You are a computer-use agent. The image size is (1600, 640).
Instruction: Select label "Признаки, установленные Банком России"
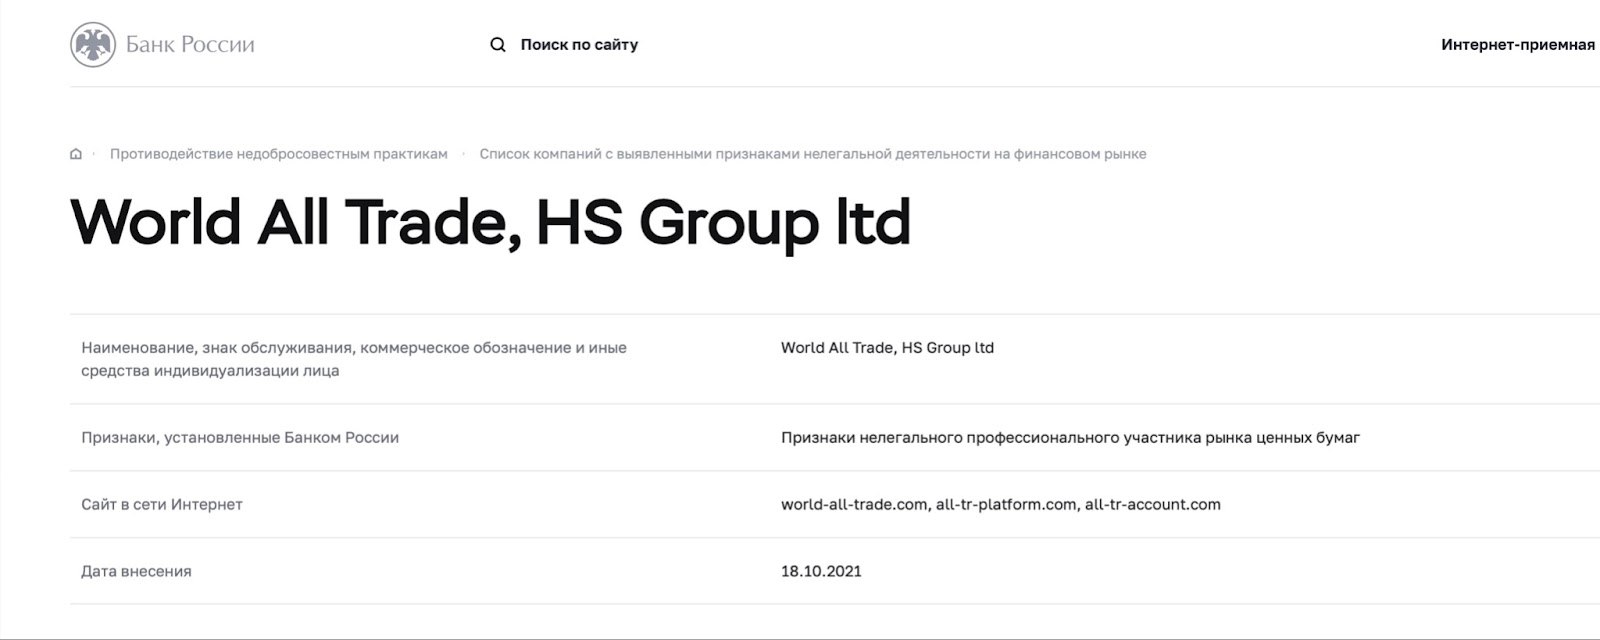(x=240, y=437)
